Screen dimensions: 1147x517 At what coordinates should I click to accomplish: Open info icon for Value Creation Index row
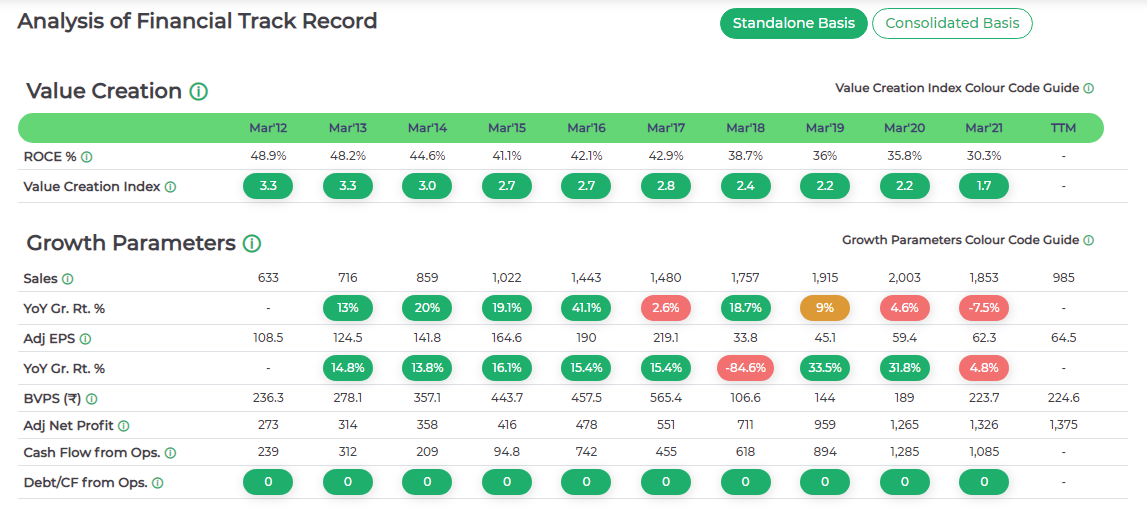(170, 187)
